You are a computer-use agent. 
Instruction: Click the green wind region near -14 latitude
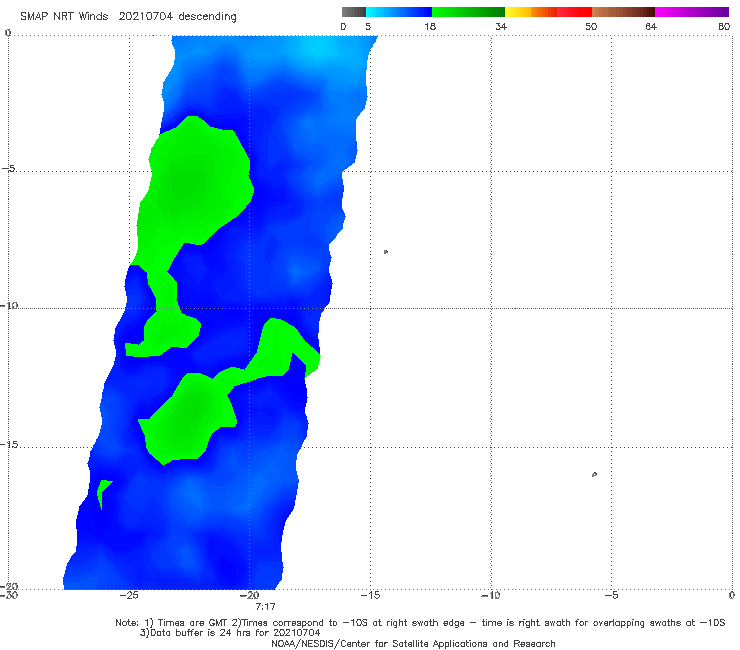[189, 418]
